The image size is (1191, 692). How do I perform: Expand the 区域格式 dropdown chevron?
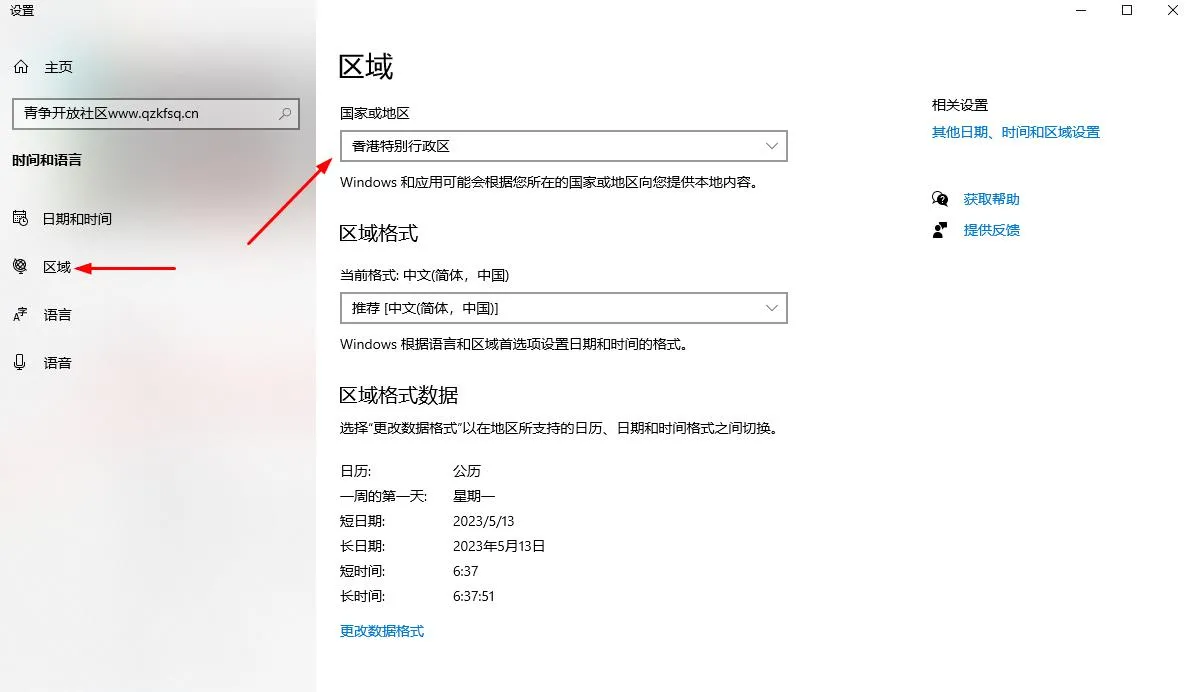772,308
